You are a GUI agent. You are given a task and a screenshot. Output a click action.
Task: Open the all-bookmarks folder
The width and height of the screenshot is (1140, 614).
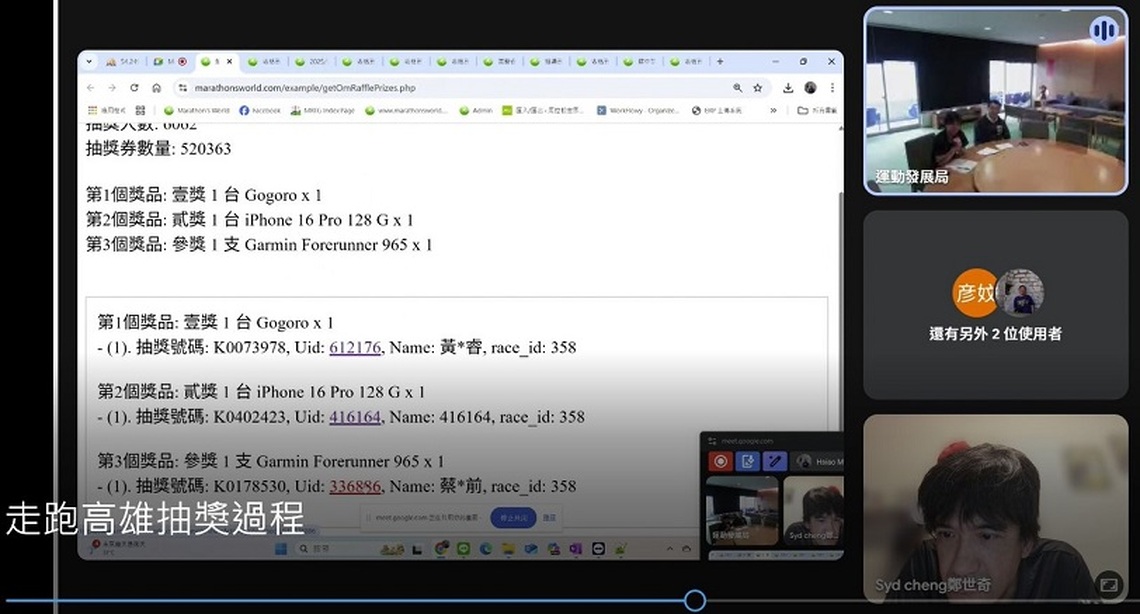(816, 110)
